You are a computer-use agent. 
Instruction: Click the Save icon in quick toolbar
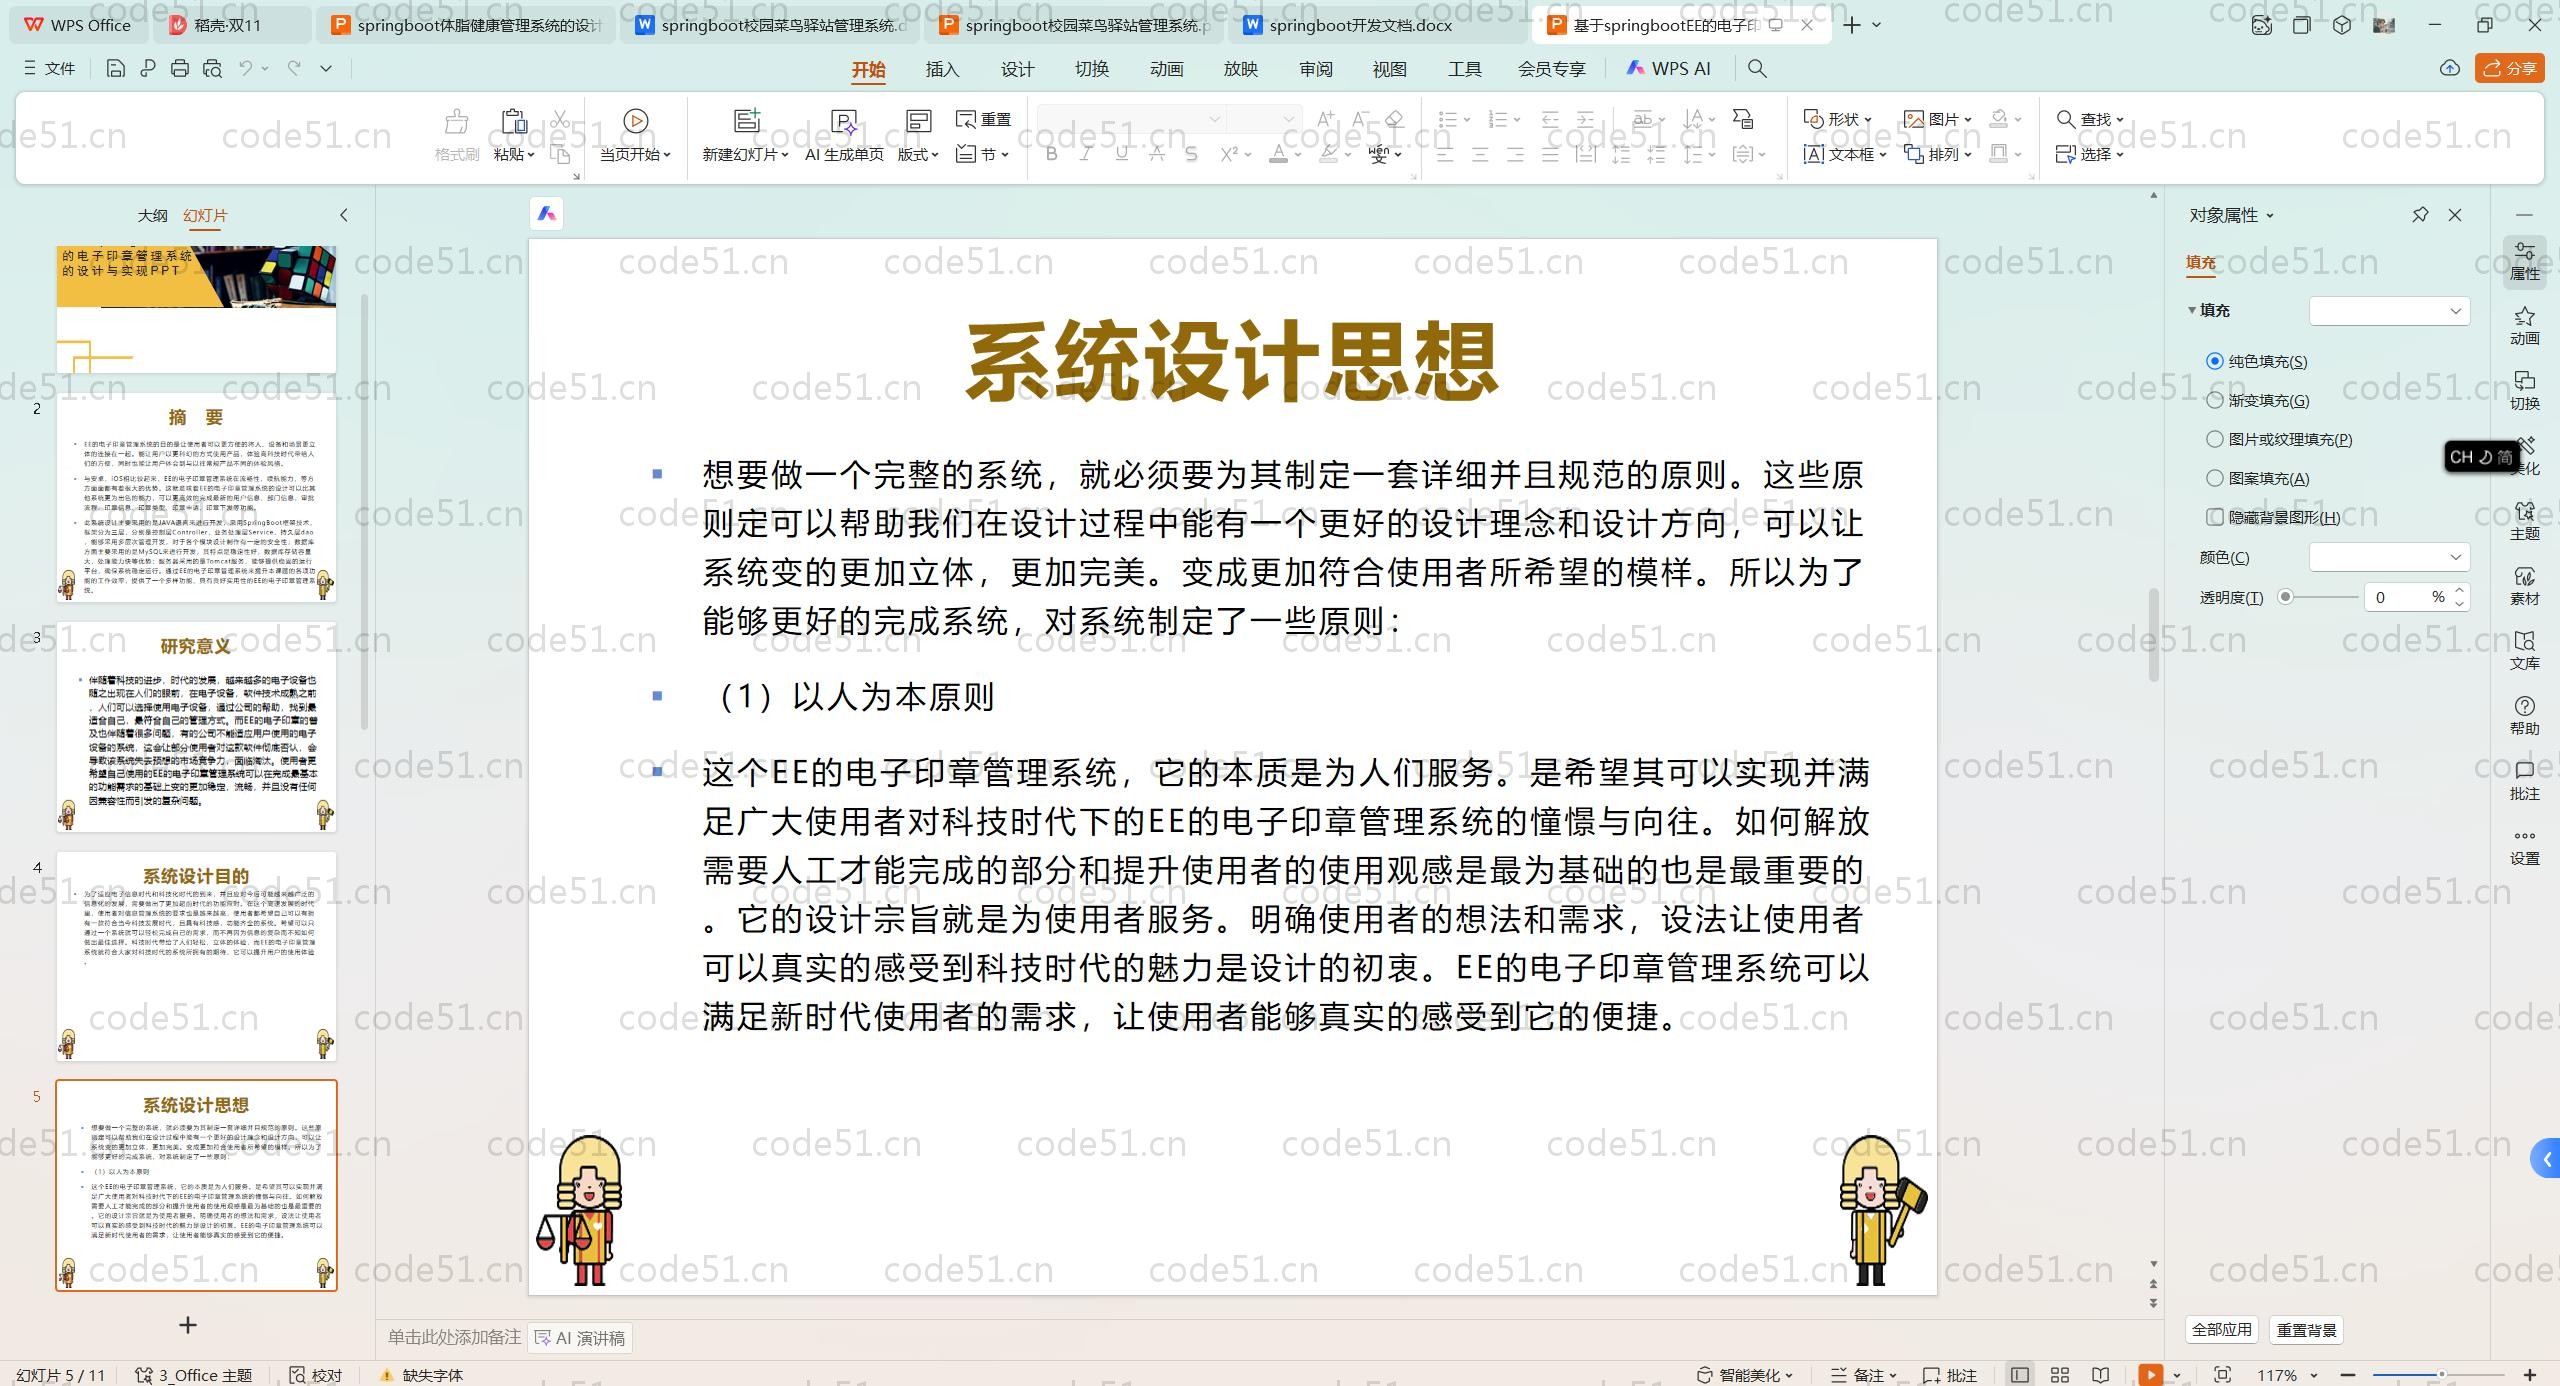[x=115, y=68]
